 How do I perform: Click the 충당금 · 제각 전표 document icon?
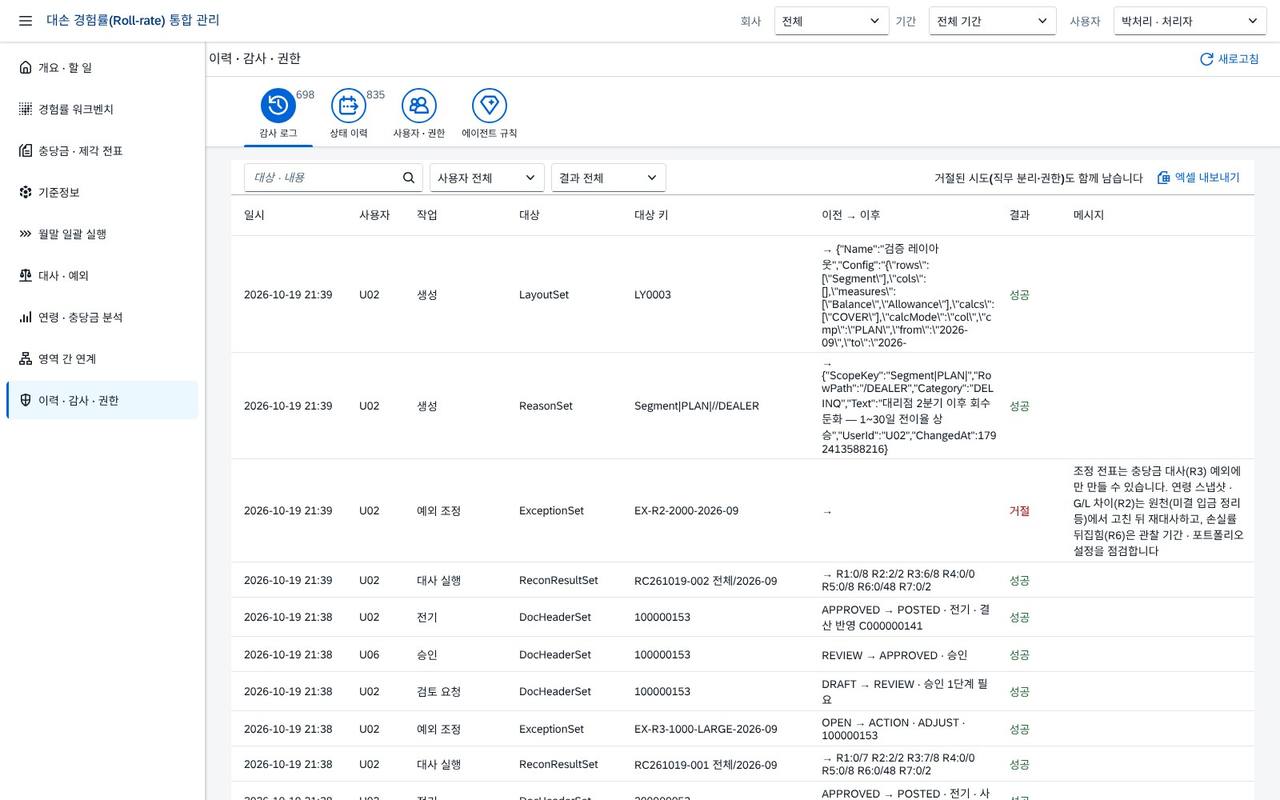pos(25,151)
